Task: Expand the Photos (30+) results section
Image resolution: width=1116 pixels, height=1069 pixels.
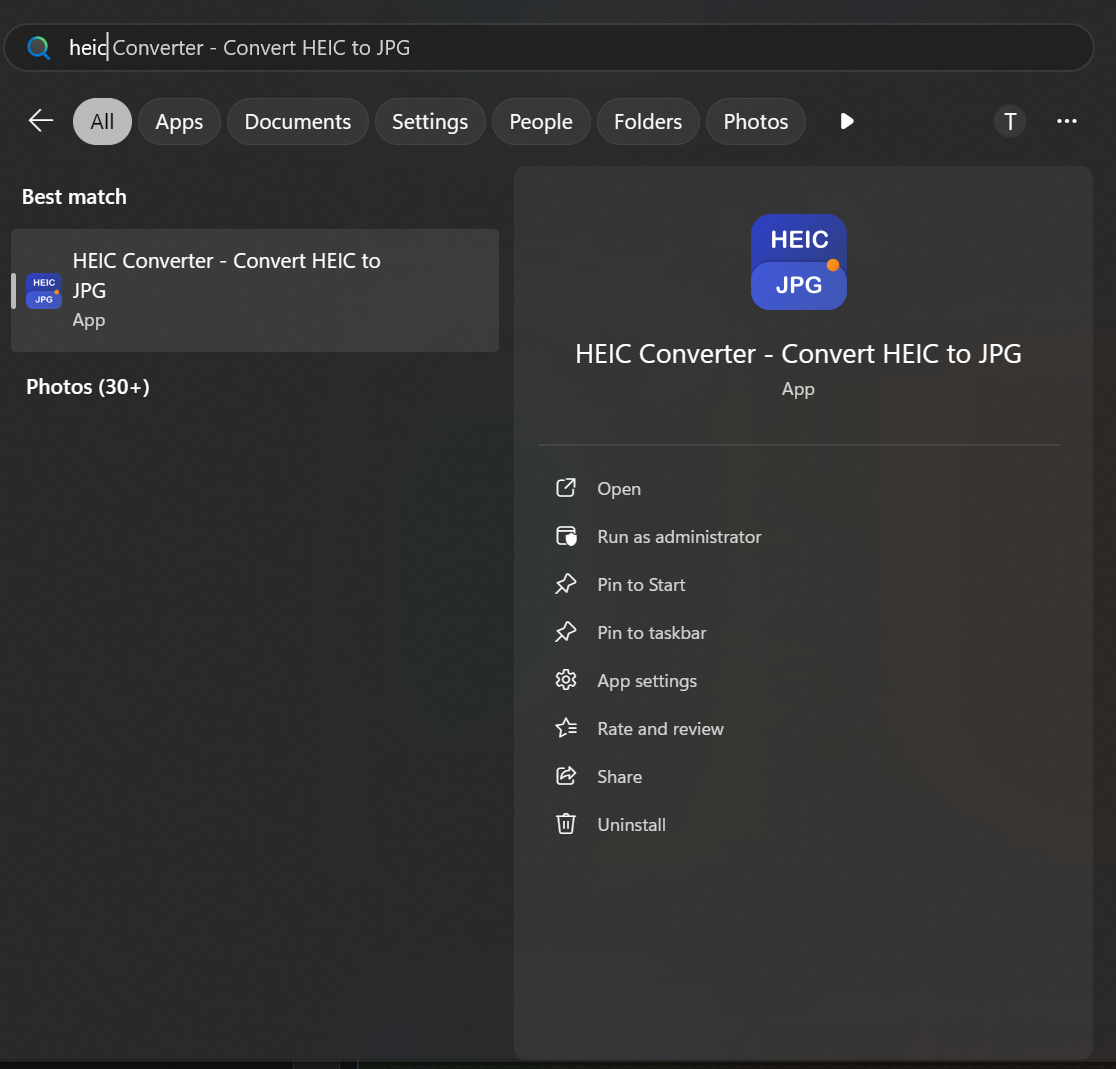Action: 88,387
